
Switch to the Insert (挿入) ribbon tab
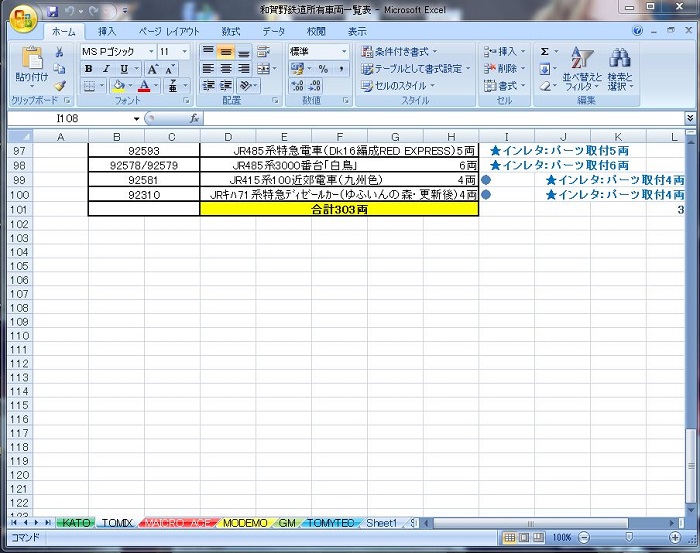click(x=107, y=31)
